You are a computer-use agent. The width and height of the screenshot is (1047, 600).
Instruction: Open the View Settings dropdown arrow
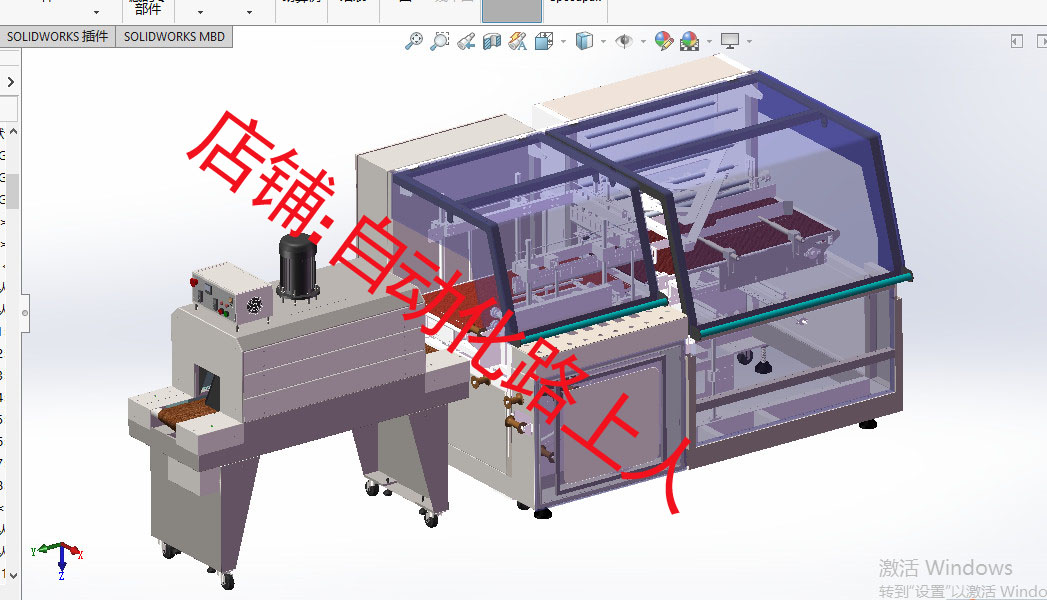click(x=749, y=42)
